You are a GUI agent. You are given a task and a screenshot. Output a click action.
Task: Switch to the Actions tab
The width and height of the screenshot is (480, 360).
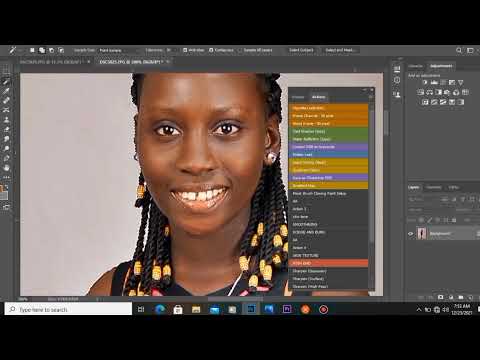[318, 97]
